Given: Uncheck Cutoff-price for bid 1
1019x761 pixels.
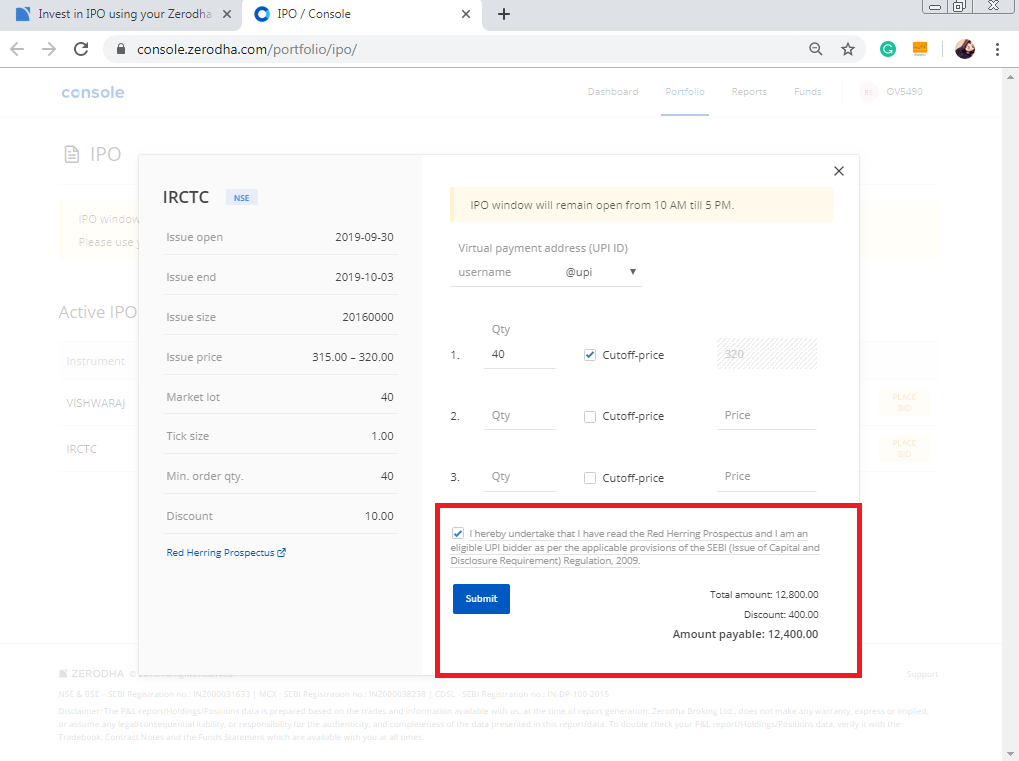Looking at the screenshot, I should click(x=589, y=355).
